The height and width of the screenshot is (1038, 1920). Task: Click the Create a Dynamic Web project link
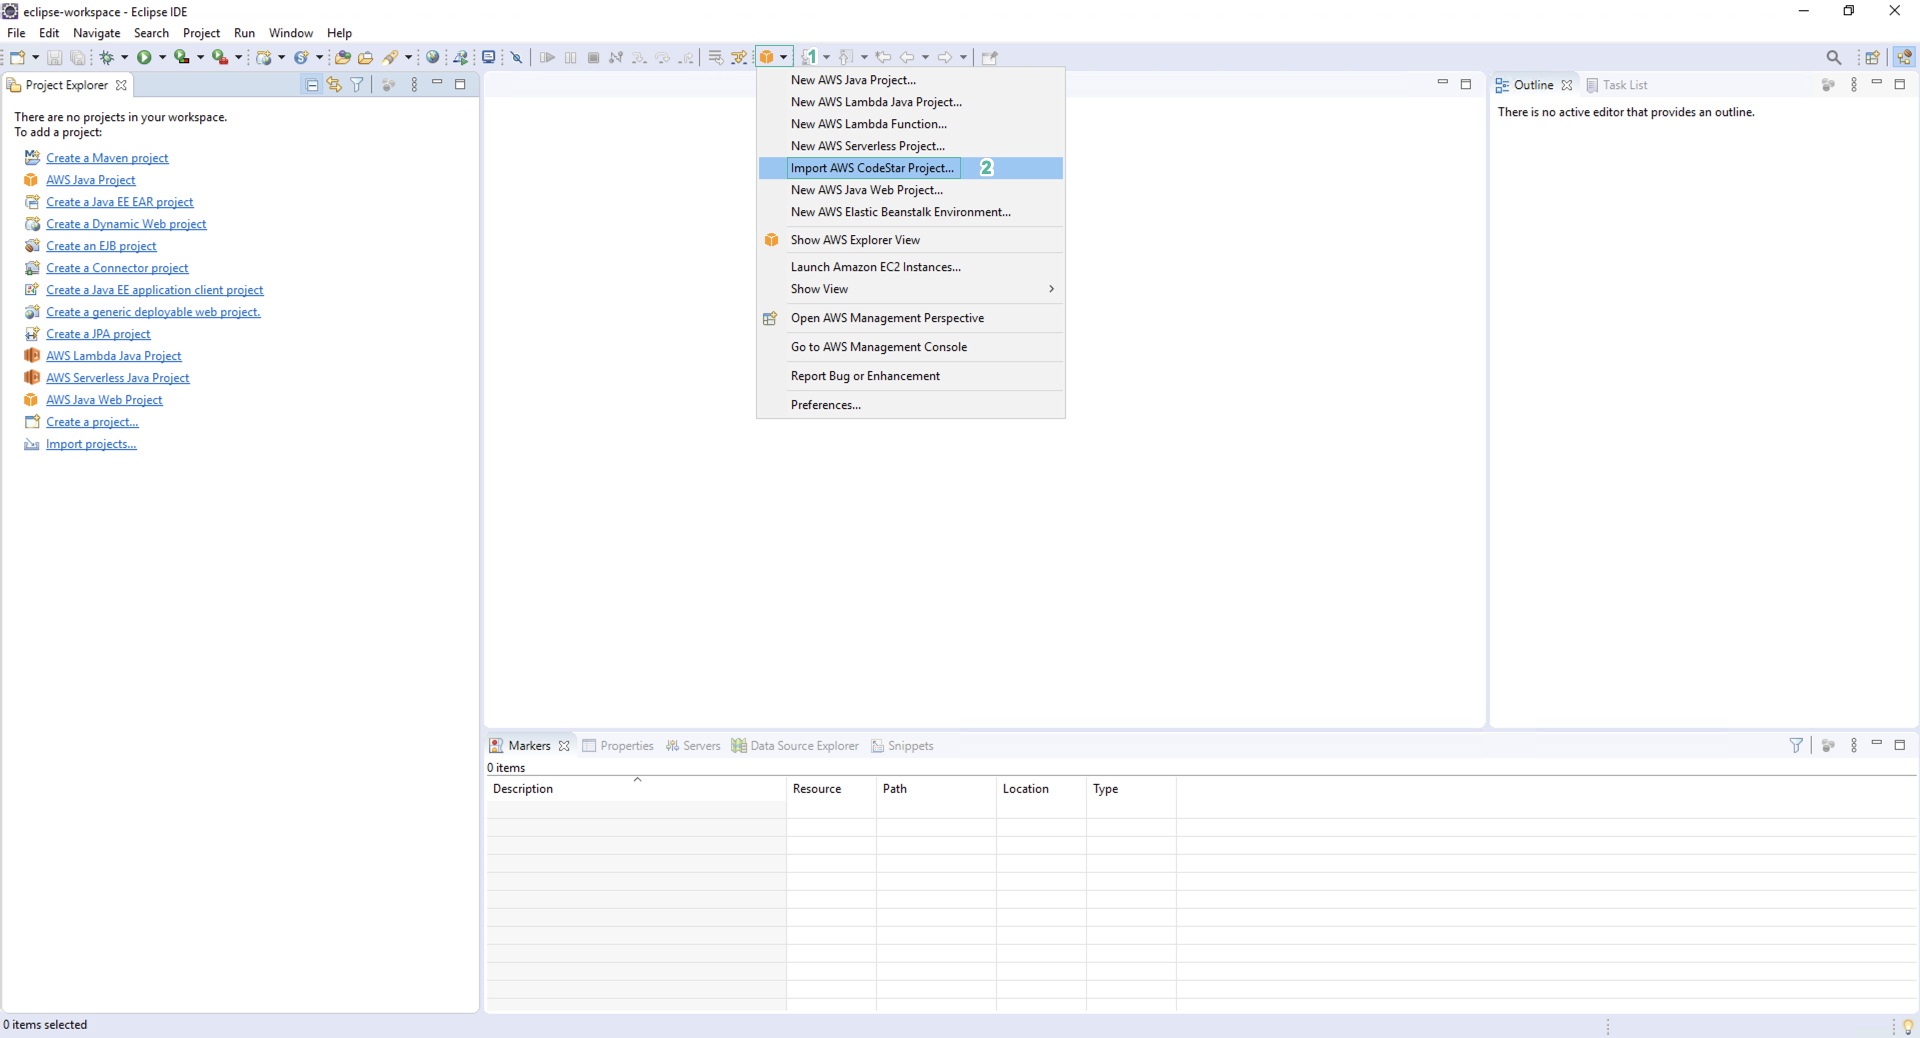pyautogui.click(x=126, y=224)
